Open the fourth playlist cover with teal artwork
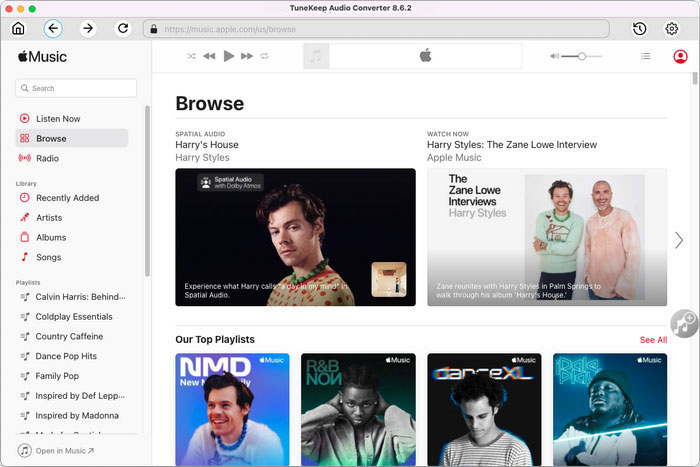 click(x=610, y=409)
